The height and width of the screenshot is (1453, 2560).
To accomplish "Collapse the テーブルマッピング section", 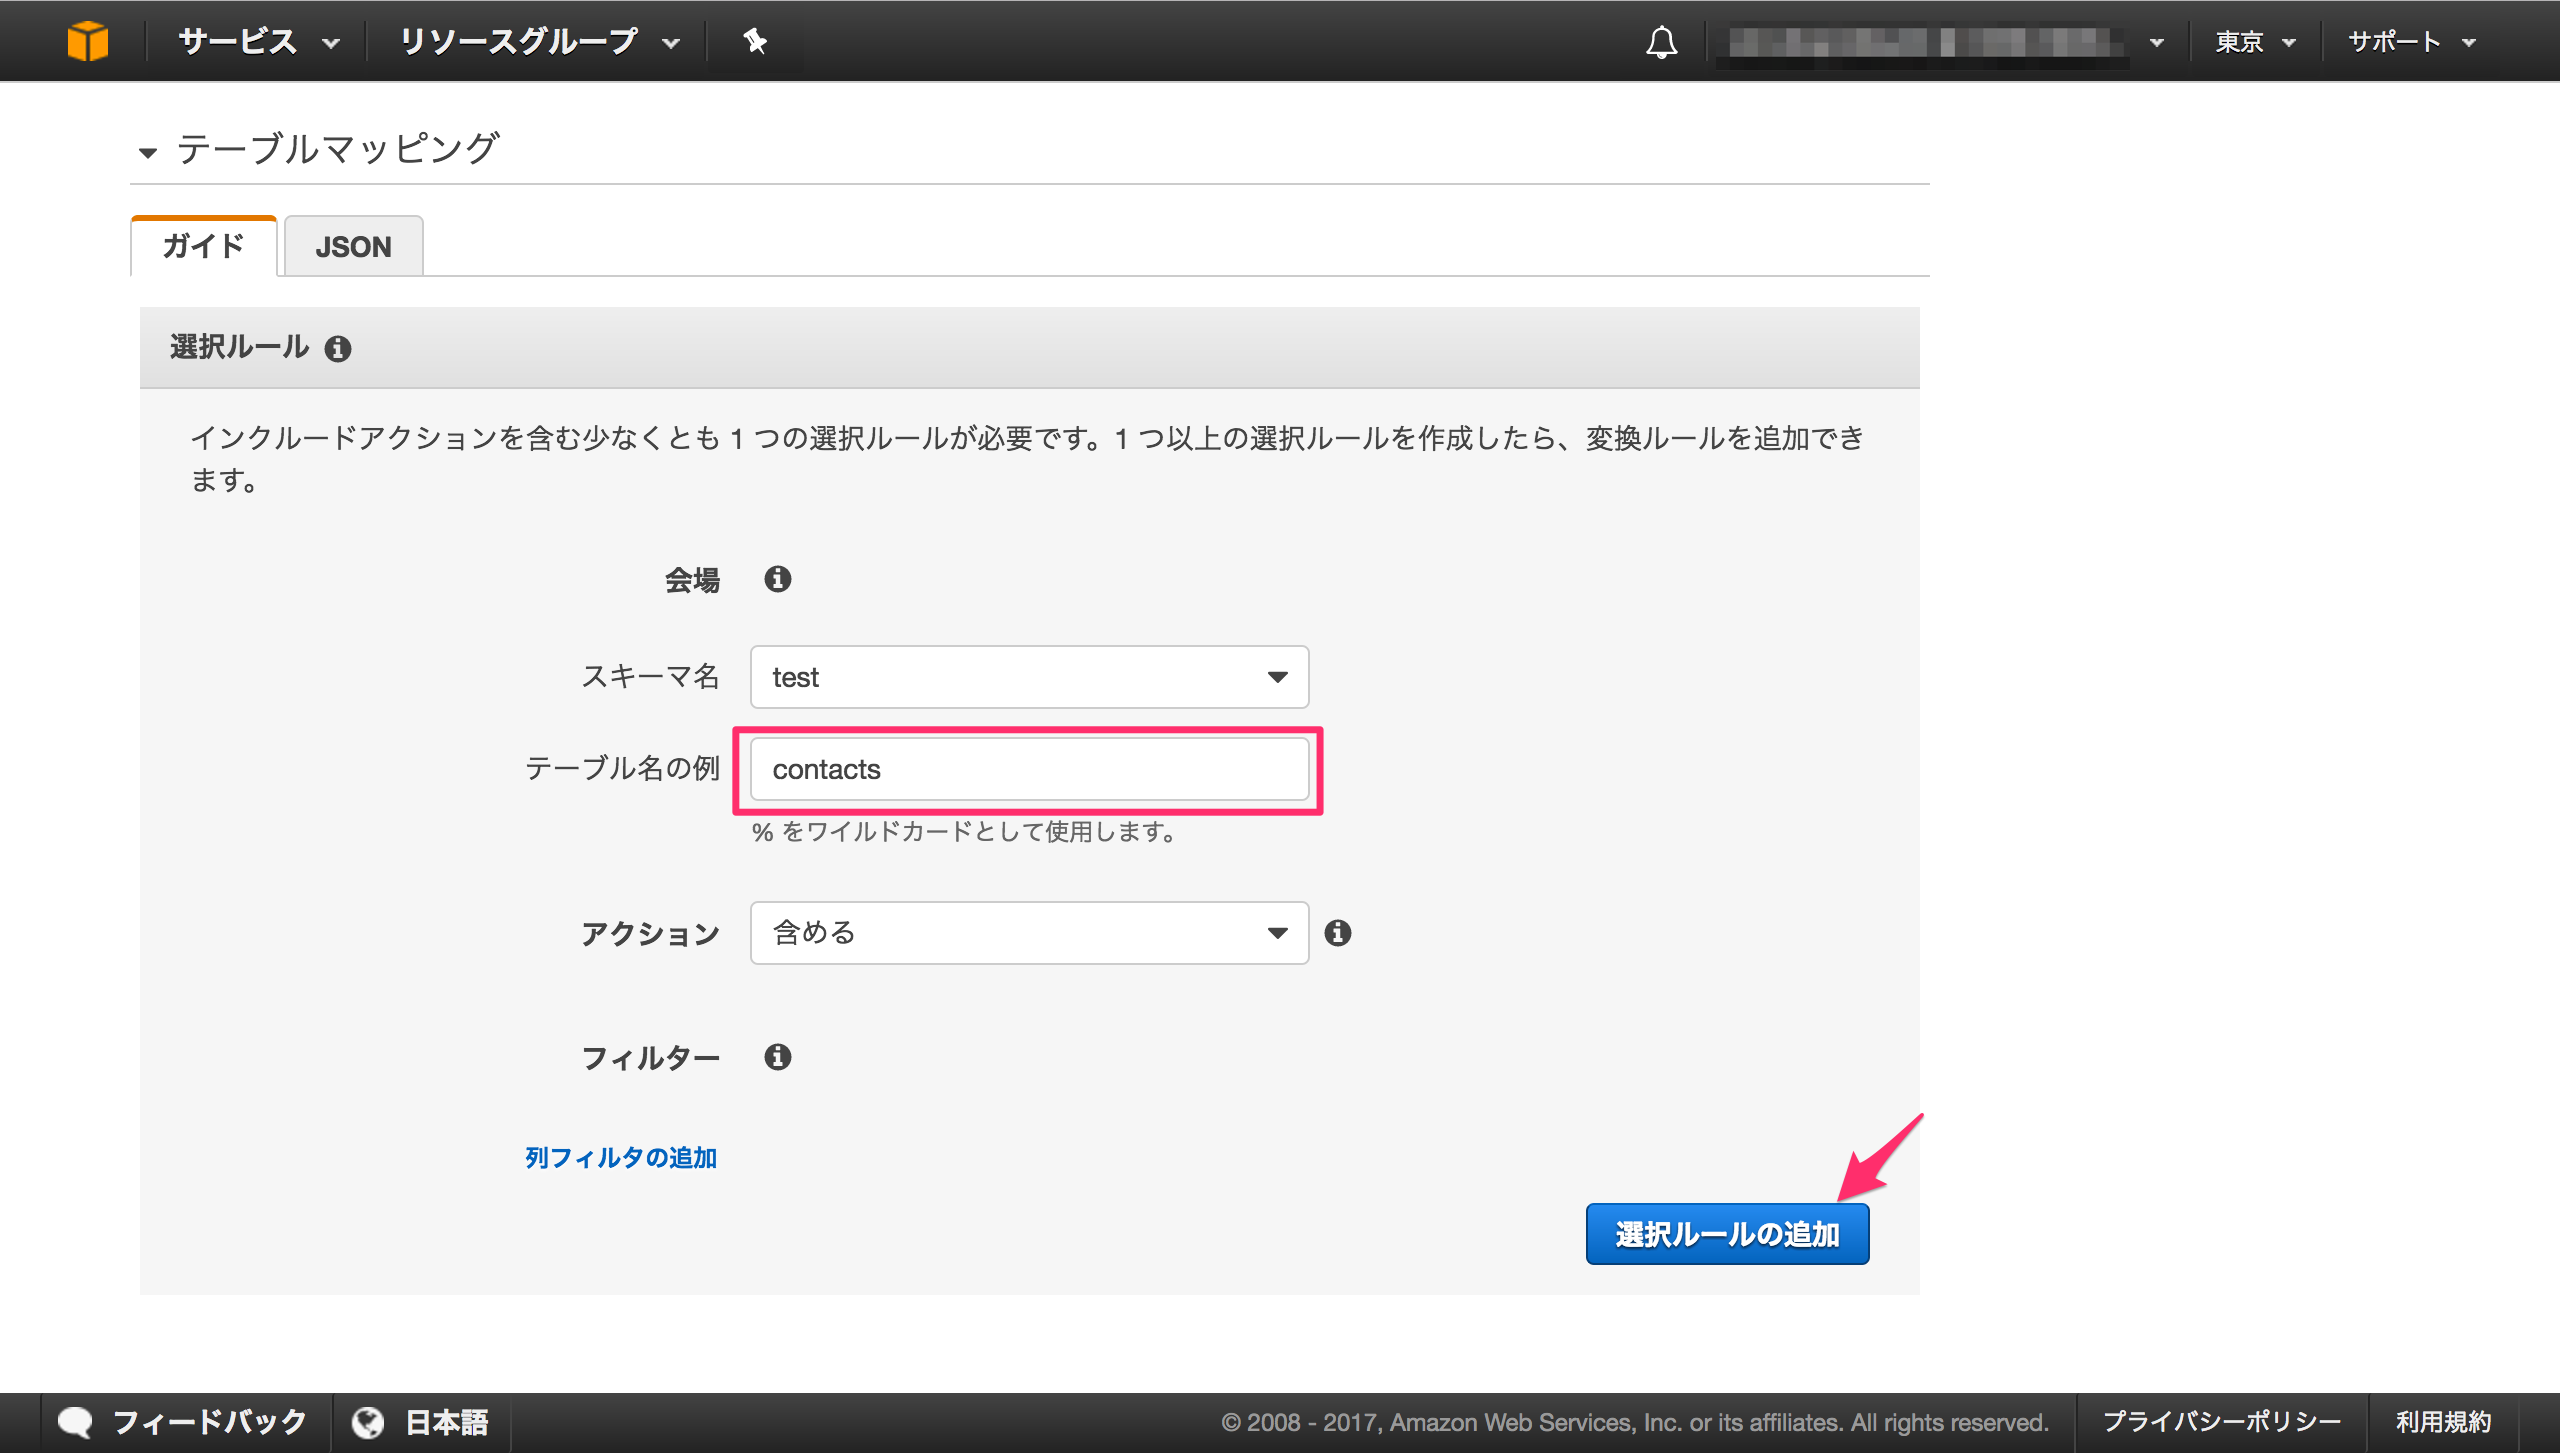I will click(x=148, y=152).
